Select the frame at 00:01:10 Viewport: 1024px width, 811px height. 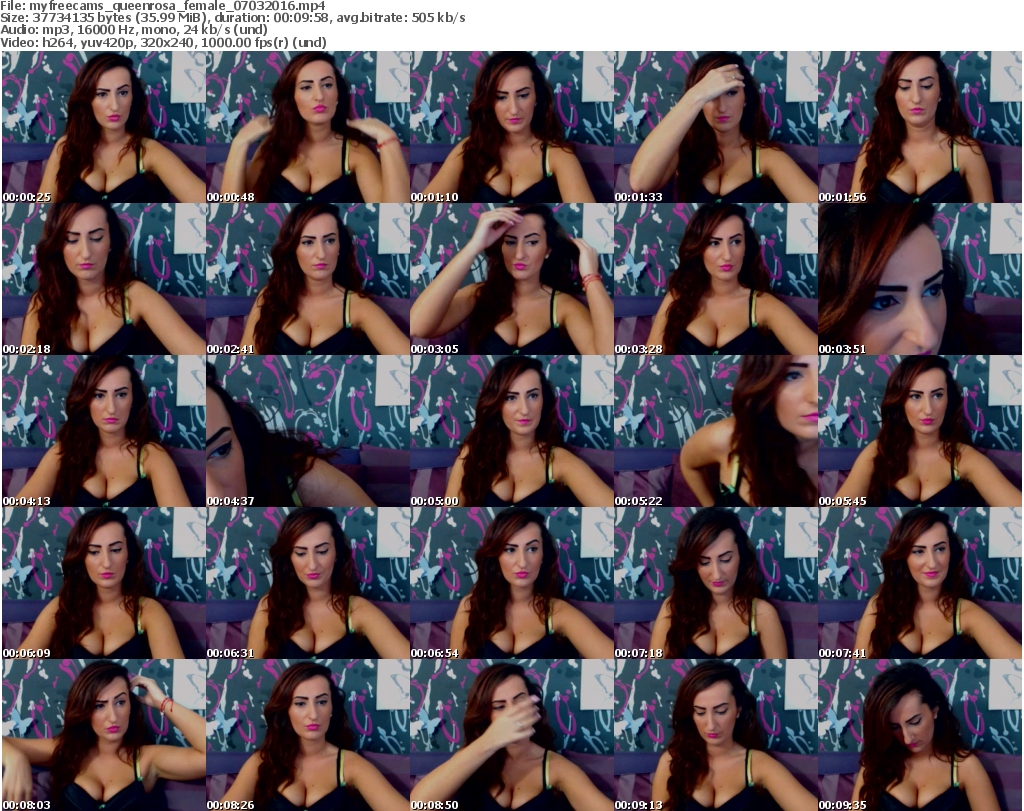[x=511, y=127]
